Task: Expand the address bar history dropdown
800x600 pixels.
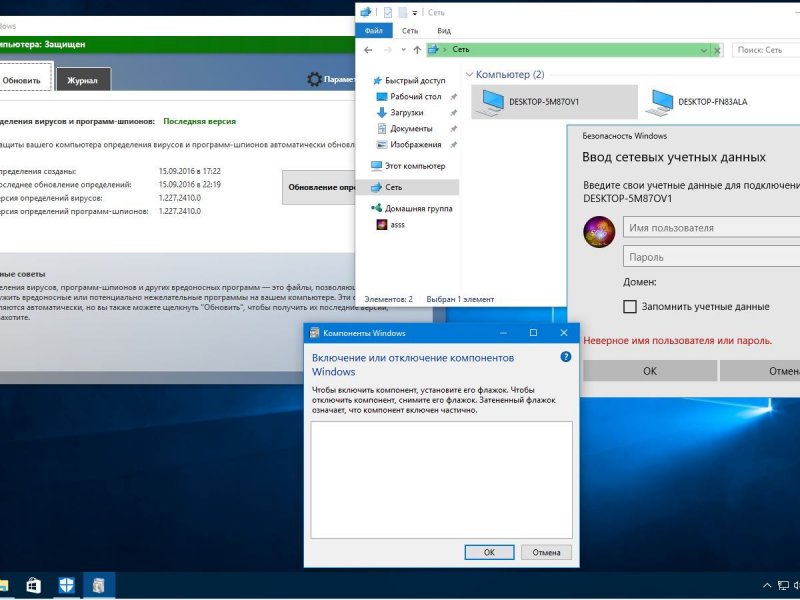Action: coord(704,50)
